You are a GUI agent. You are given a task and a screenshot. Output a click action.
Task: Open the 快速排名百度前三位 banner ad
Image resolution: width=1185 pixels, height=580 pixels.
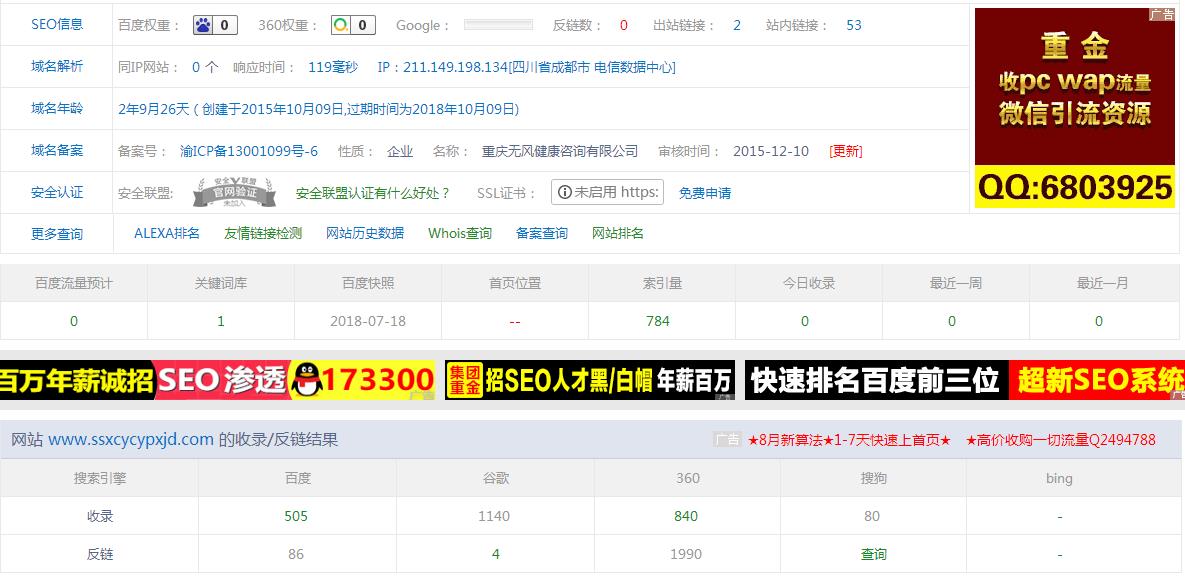tap(964, 380)
